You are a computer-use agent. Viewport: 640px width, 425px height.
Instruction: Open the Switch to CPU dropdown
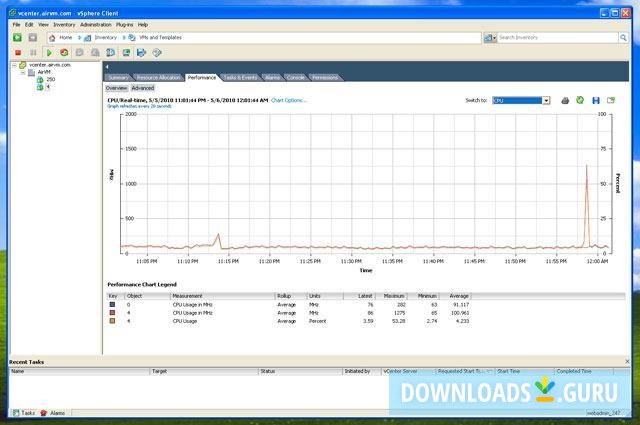(546, 100)
